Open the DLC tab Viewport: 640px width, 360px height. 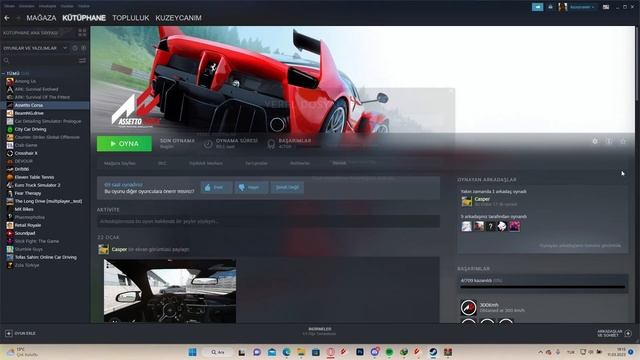pyautogui.click(x=162, y=163)
